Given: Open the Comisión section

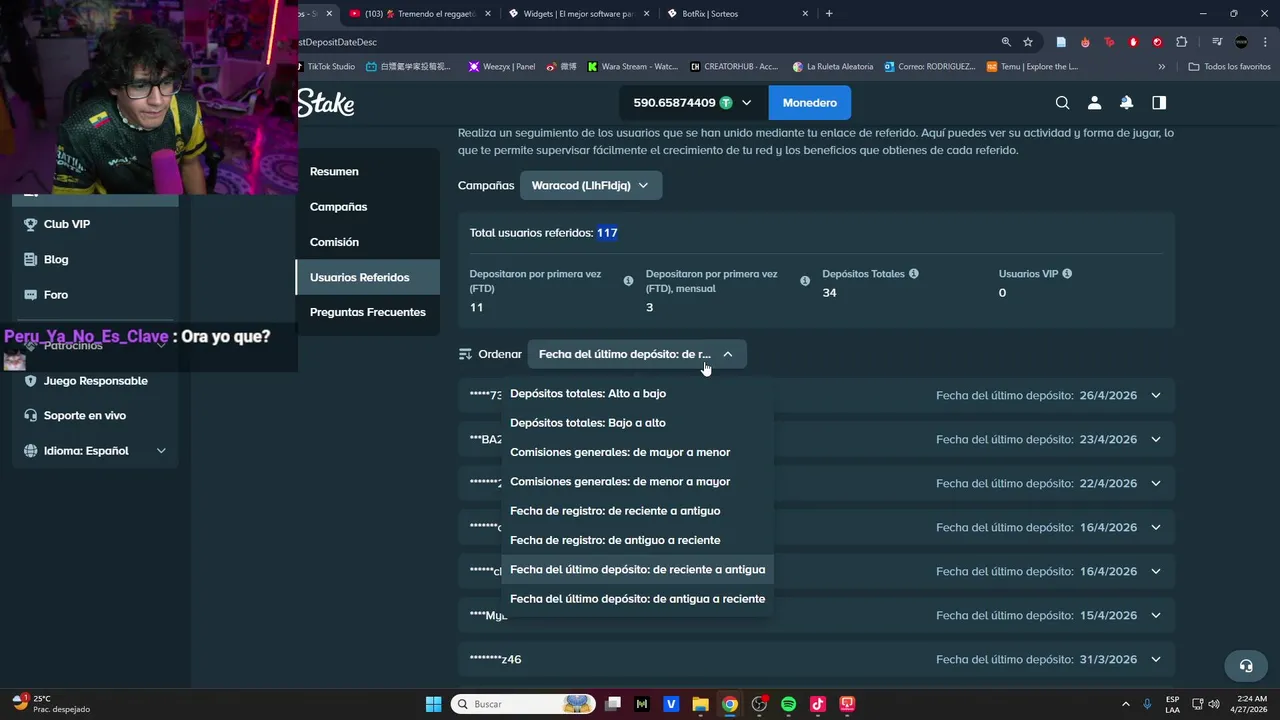Looking at the screenshot, I should tap(368, 242).
